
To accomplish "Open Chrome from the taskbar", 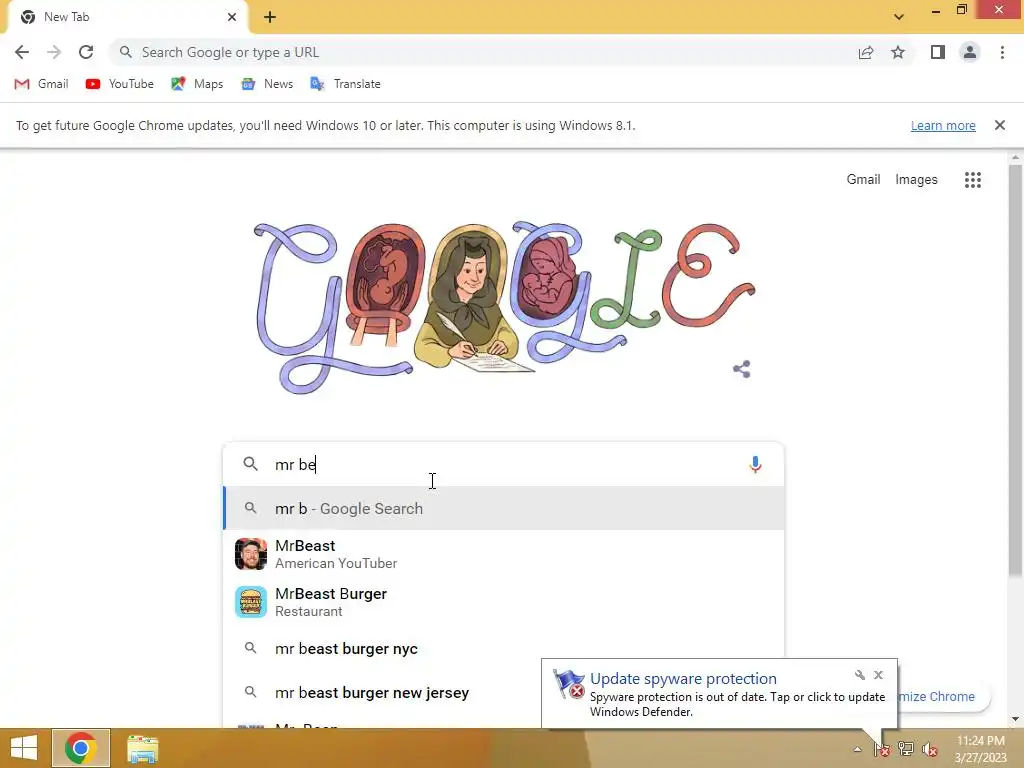I will [81, 748].
